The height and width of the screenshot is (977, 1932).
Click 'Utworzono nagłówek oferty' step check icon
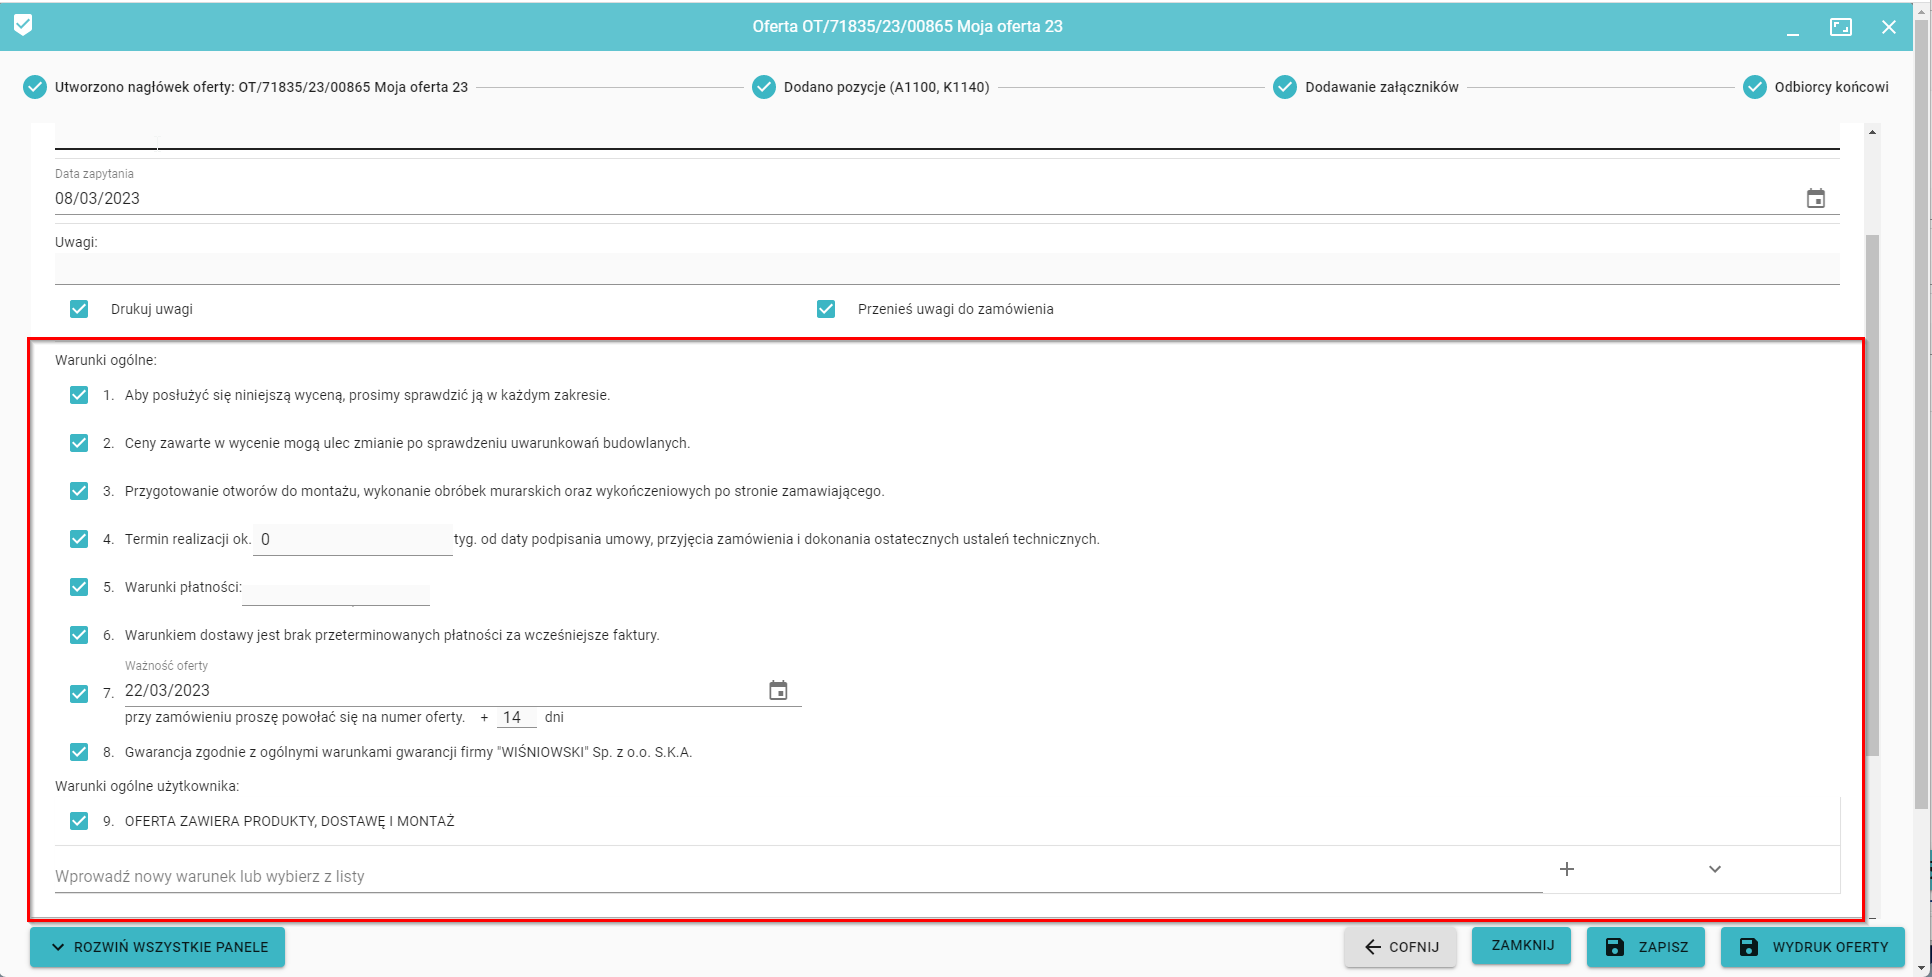[35, 87]
